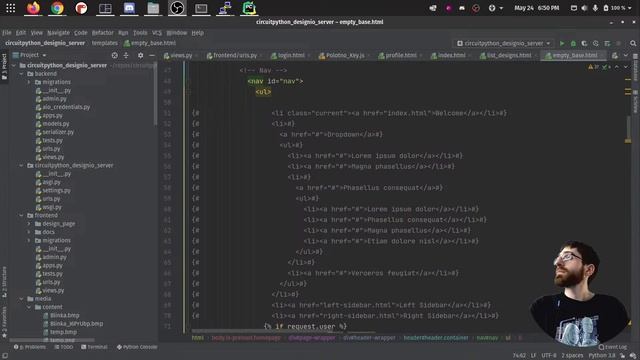Click the editor horizontal scrollbar

[282, 331]
